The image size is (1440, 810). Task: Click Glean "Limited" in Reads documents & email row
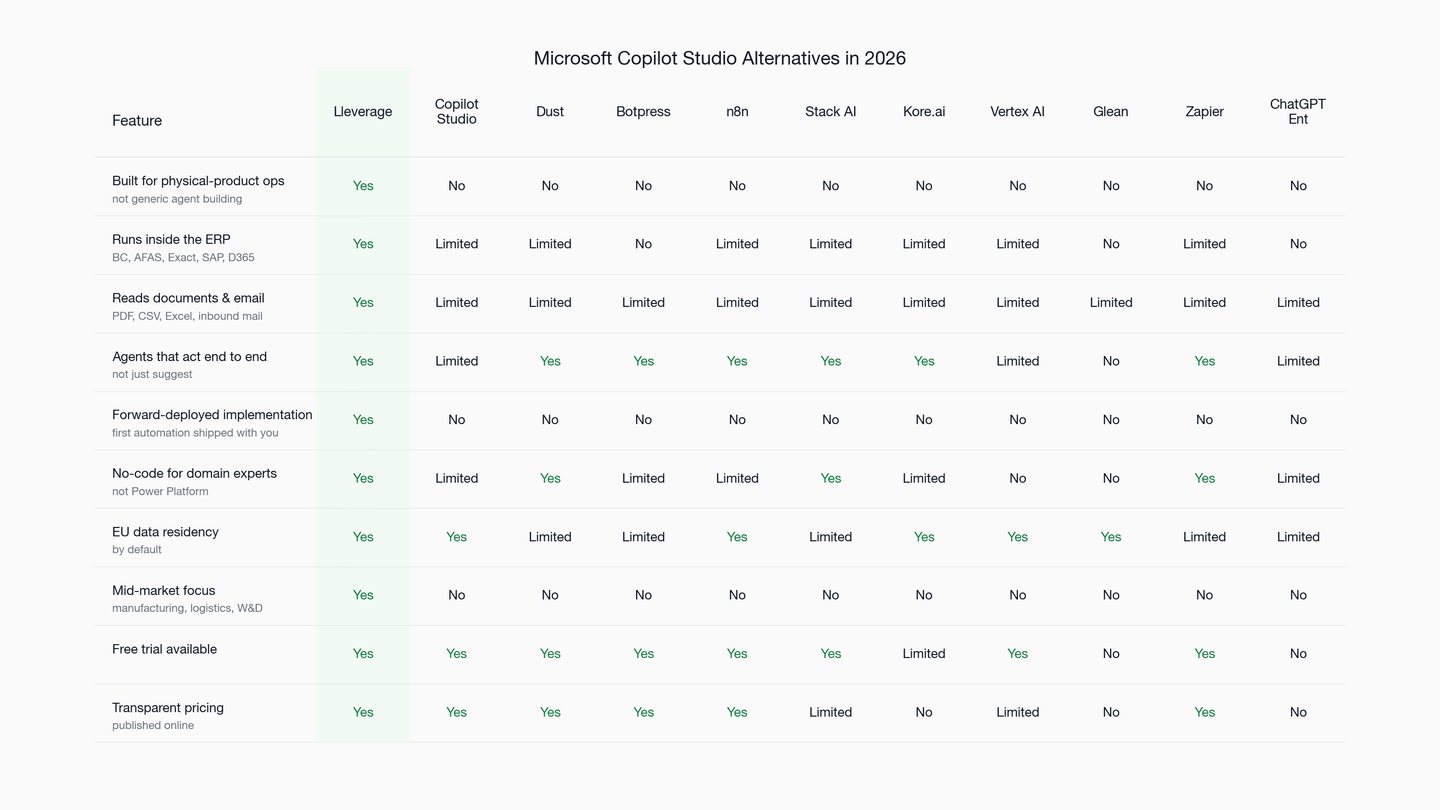point(1111,303)
